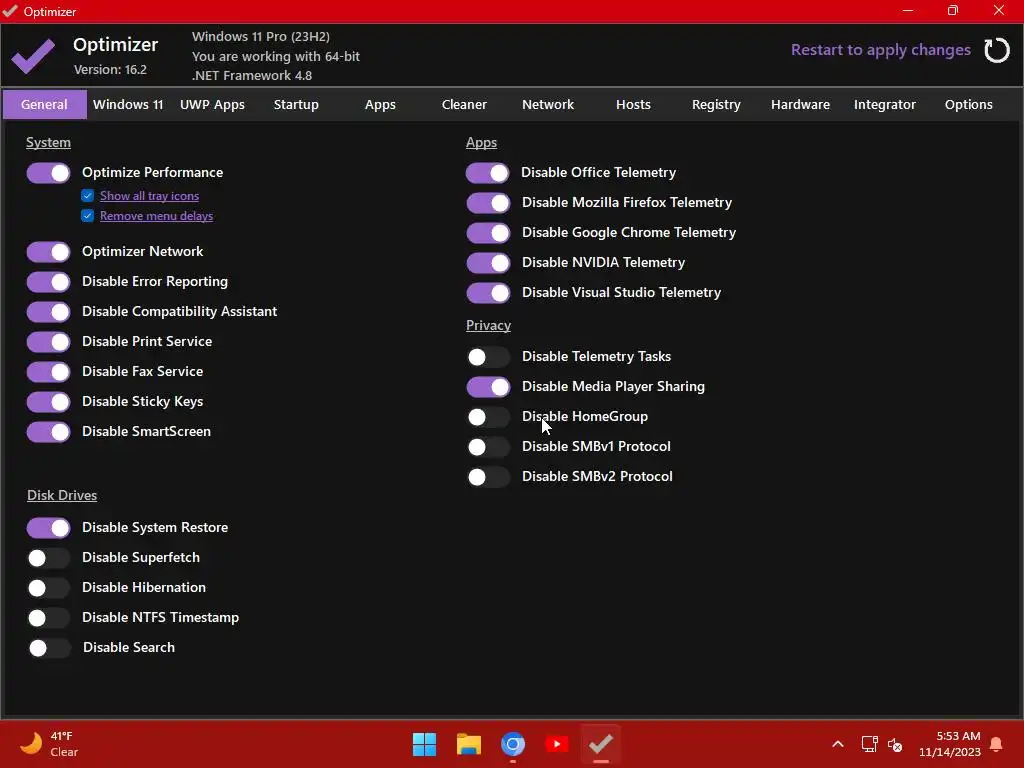Open the Cleaner tab
Viewport: 1024px width, 768px height.
click(464, 104)
